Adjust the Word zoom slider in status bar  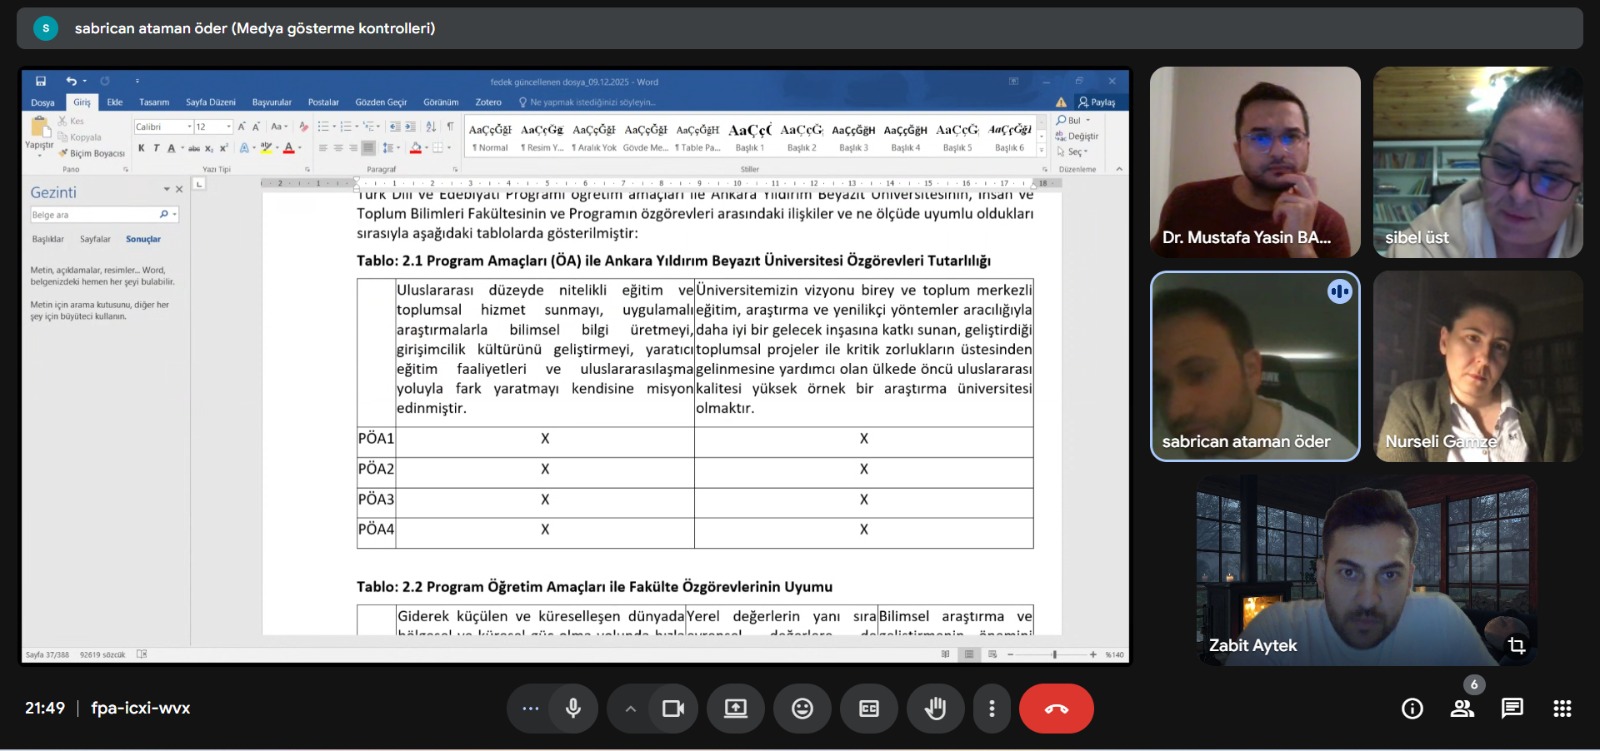click(x=1054, y=654)
